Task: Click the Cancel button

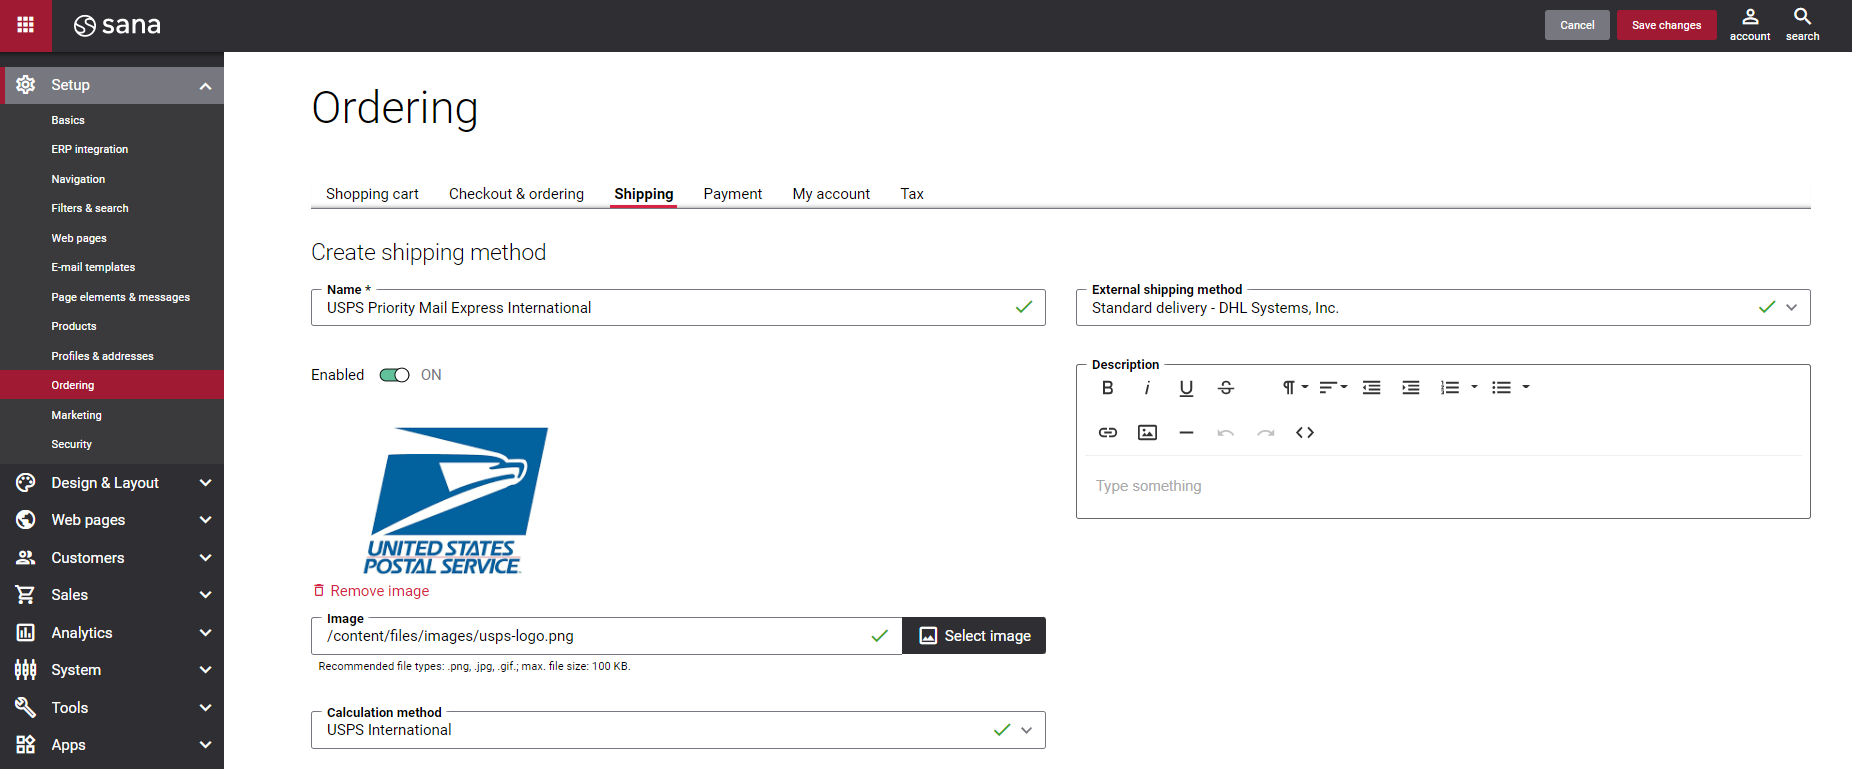Action: click(1577, 25)
